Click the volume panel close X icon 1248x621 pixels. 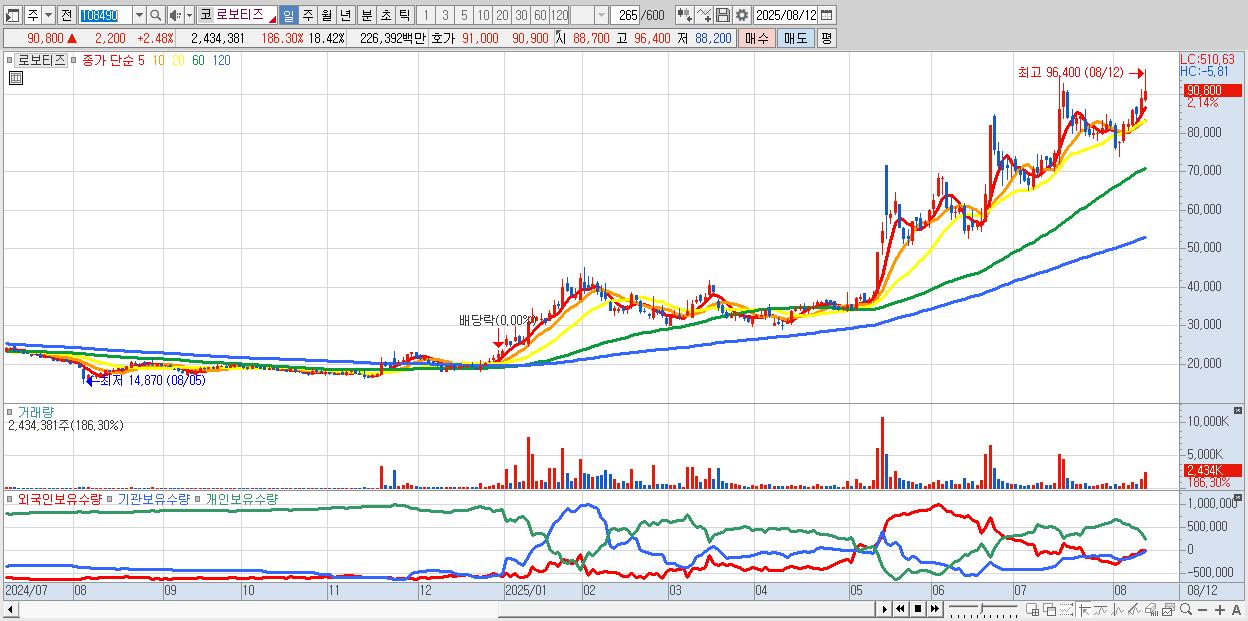tap(1238, 411)
